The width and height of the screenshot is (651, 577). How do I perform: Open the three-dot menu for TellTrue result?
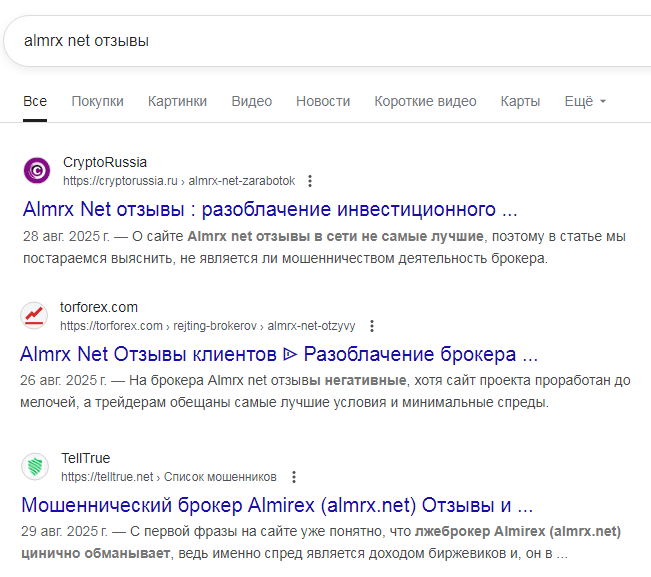294,477
